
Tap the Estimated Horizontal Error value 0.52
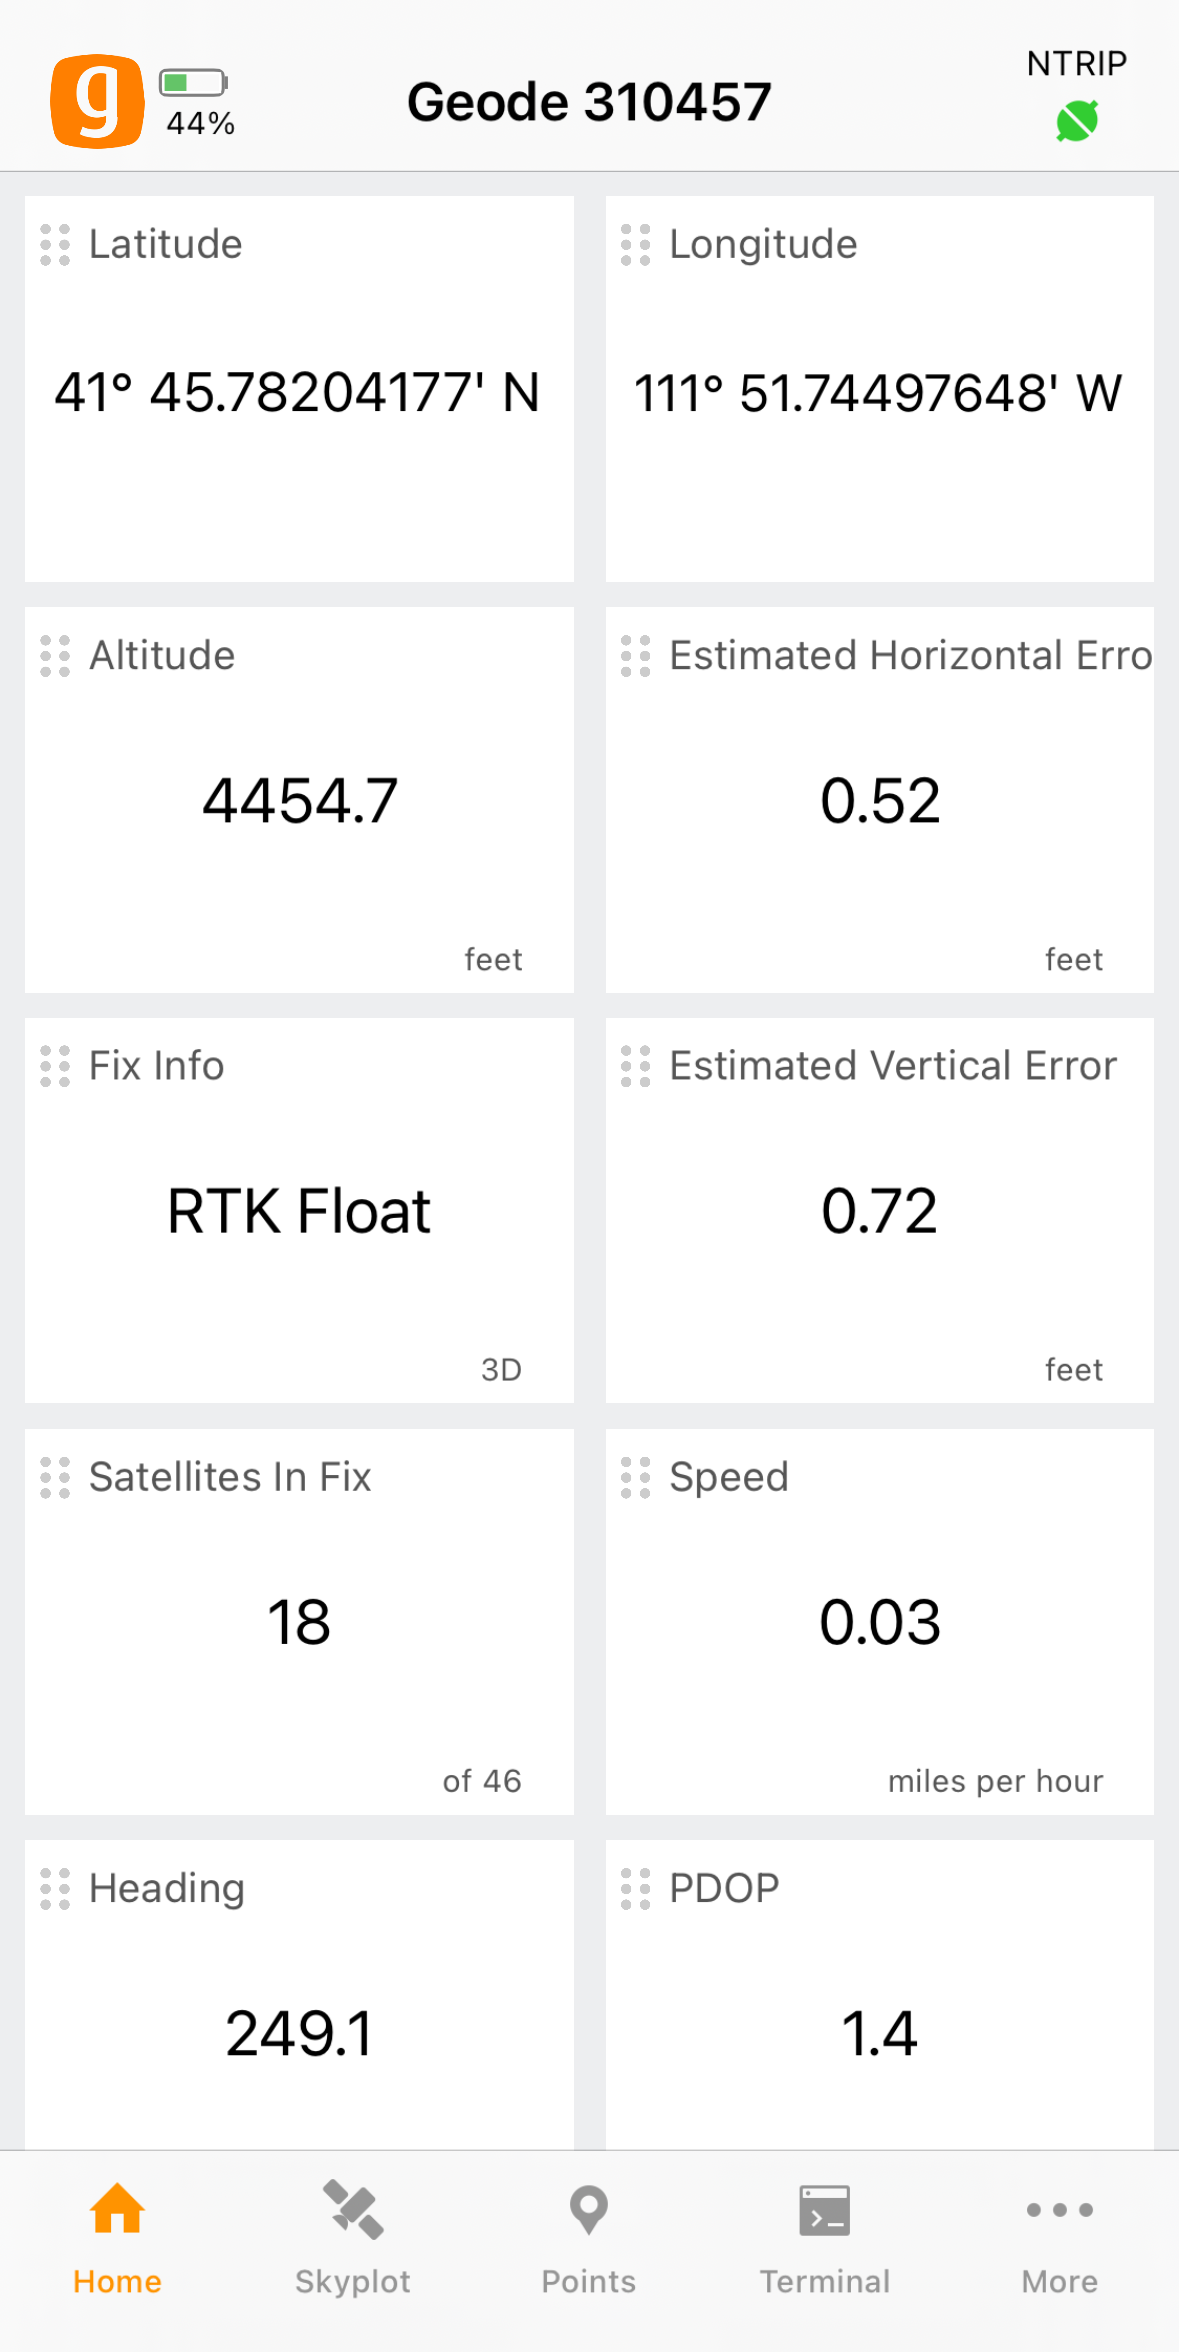(879, 801)
